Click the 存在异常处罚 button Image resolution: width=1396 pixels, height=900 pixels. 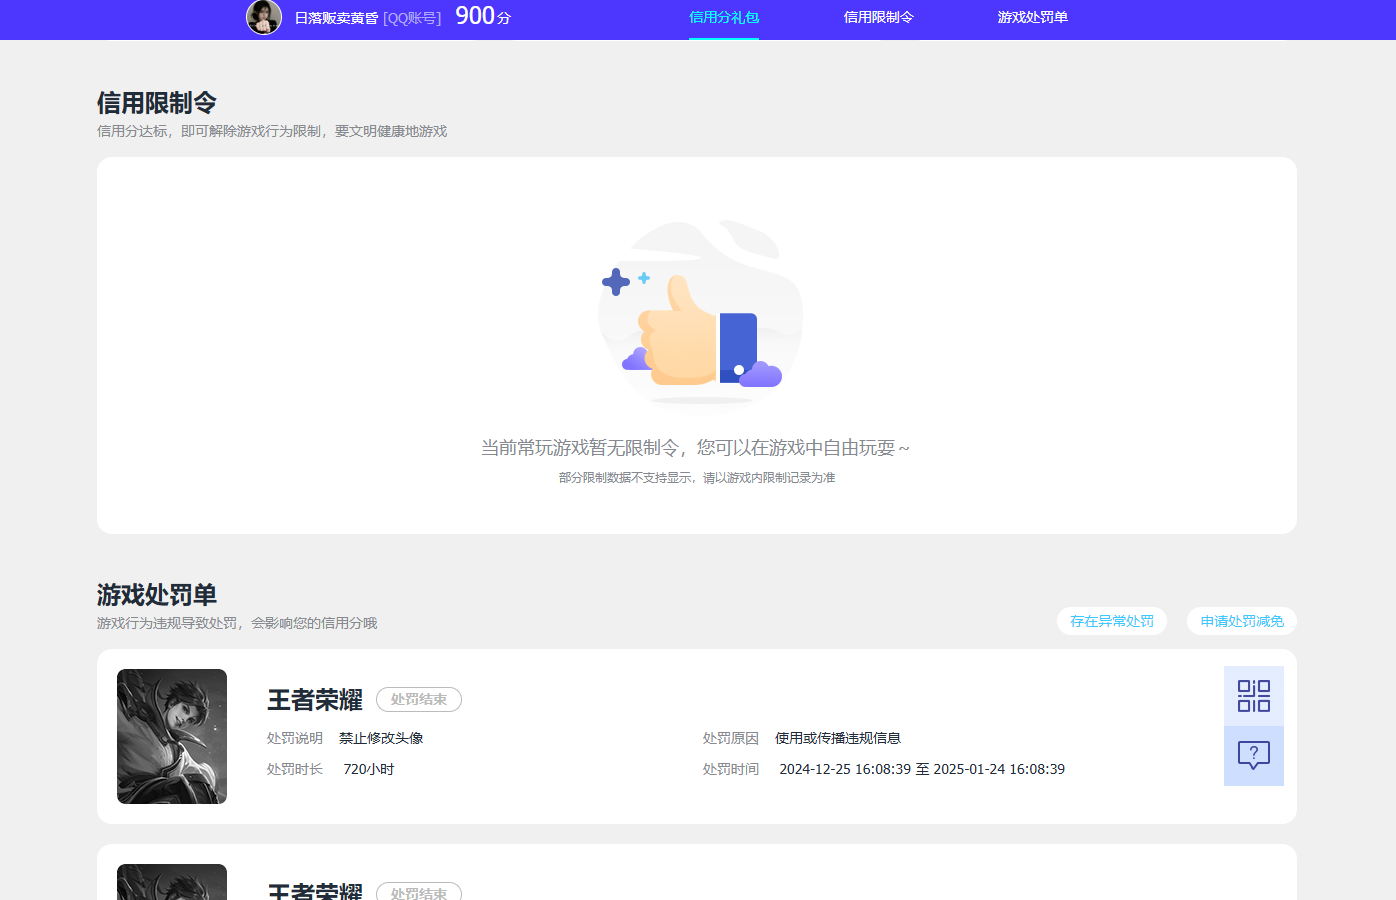[x=1111, y=621]
